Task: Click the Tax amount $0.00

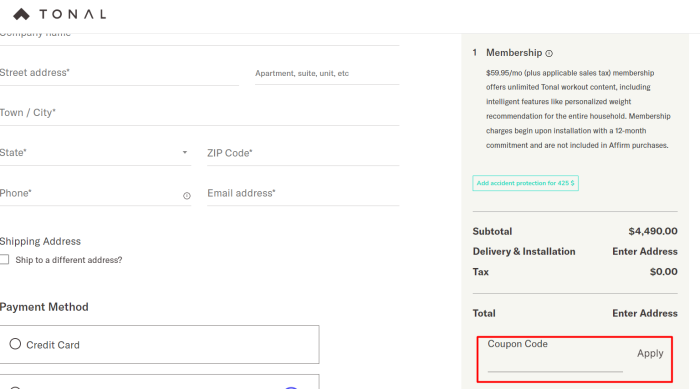Action: point(663,272)
